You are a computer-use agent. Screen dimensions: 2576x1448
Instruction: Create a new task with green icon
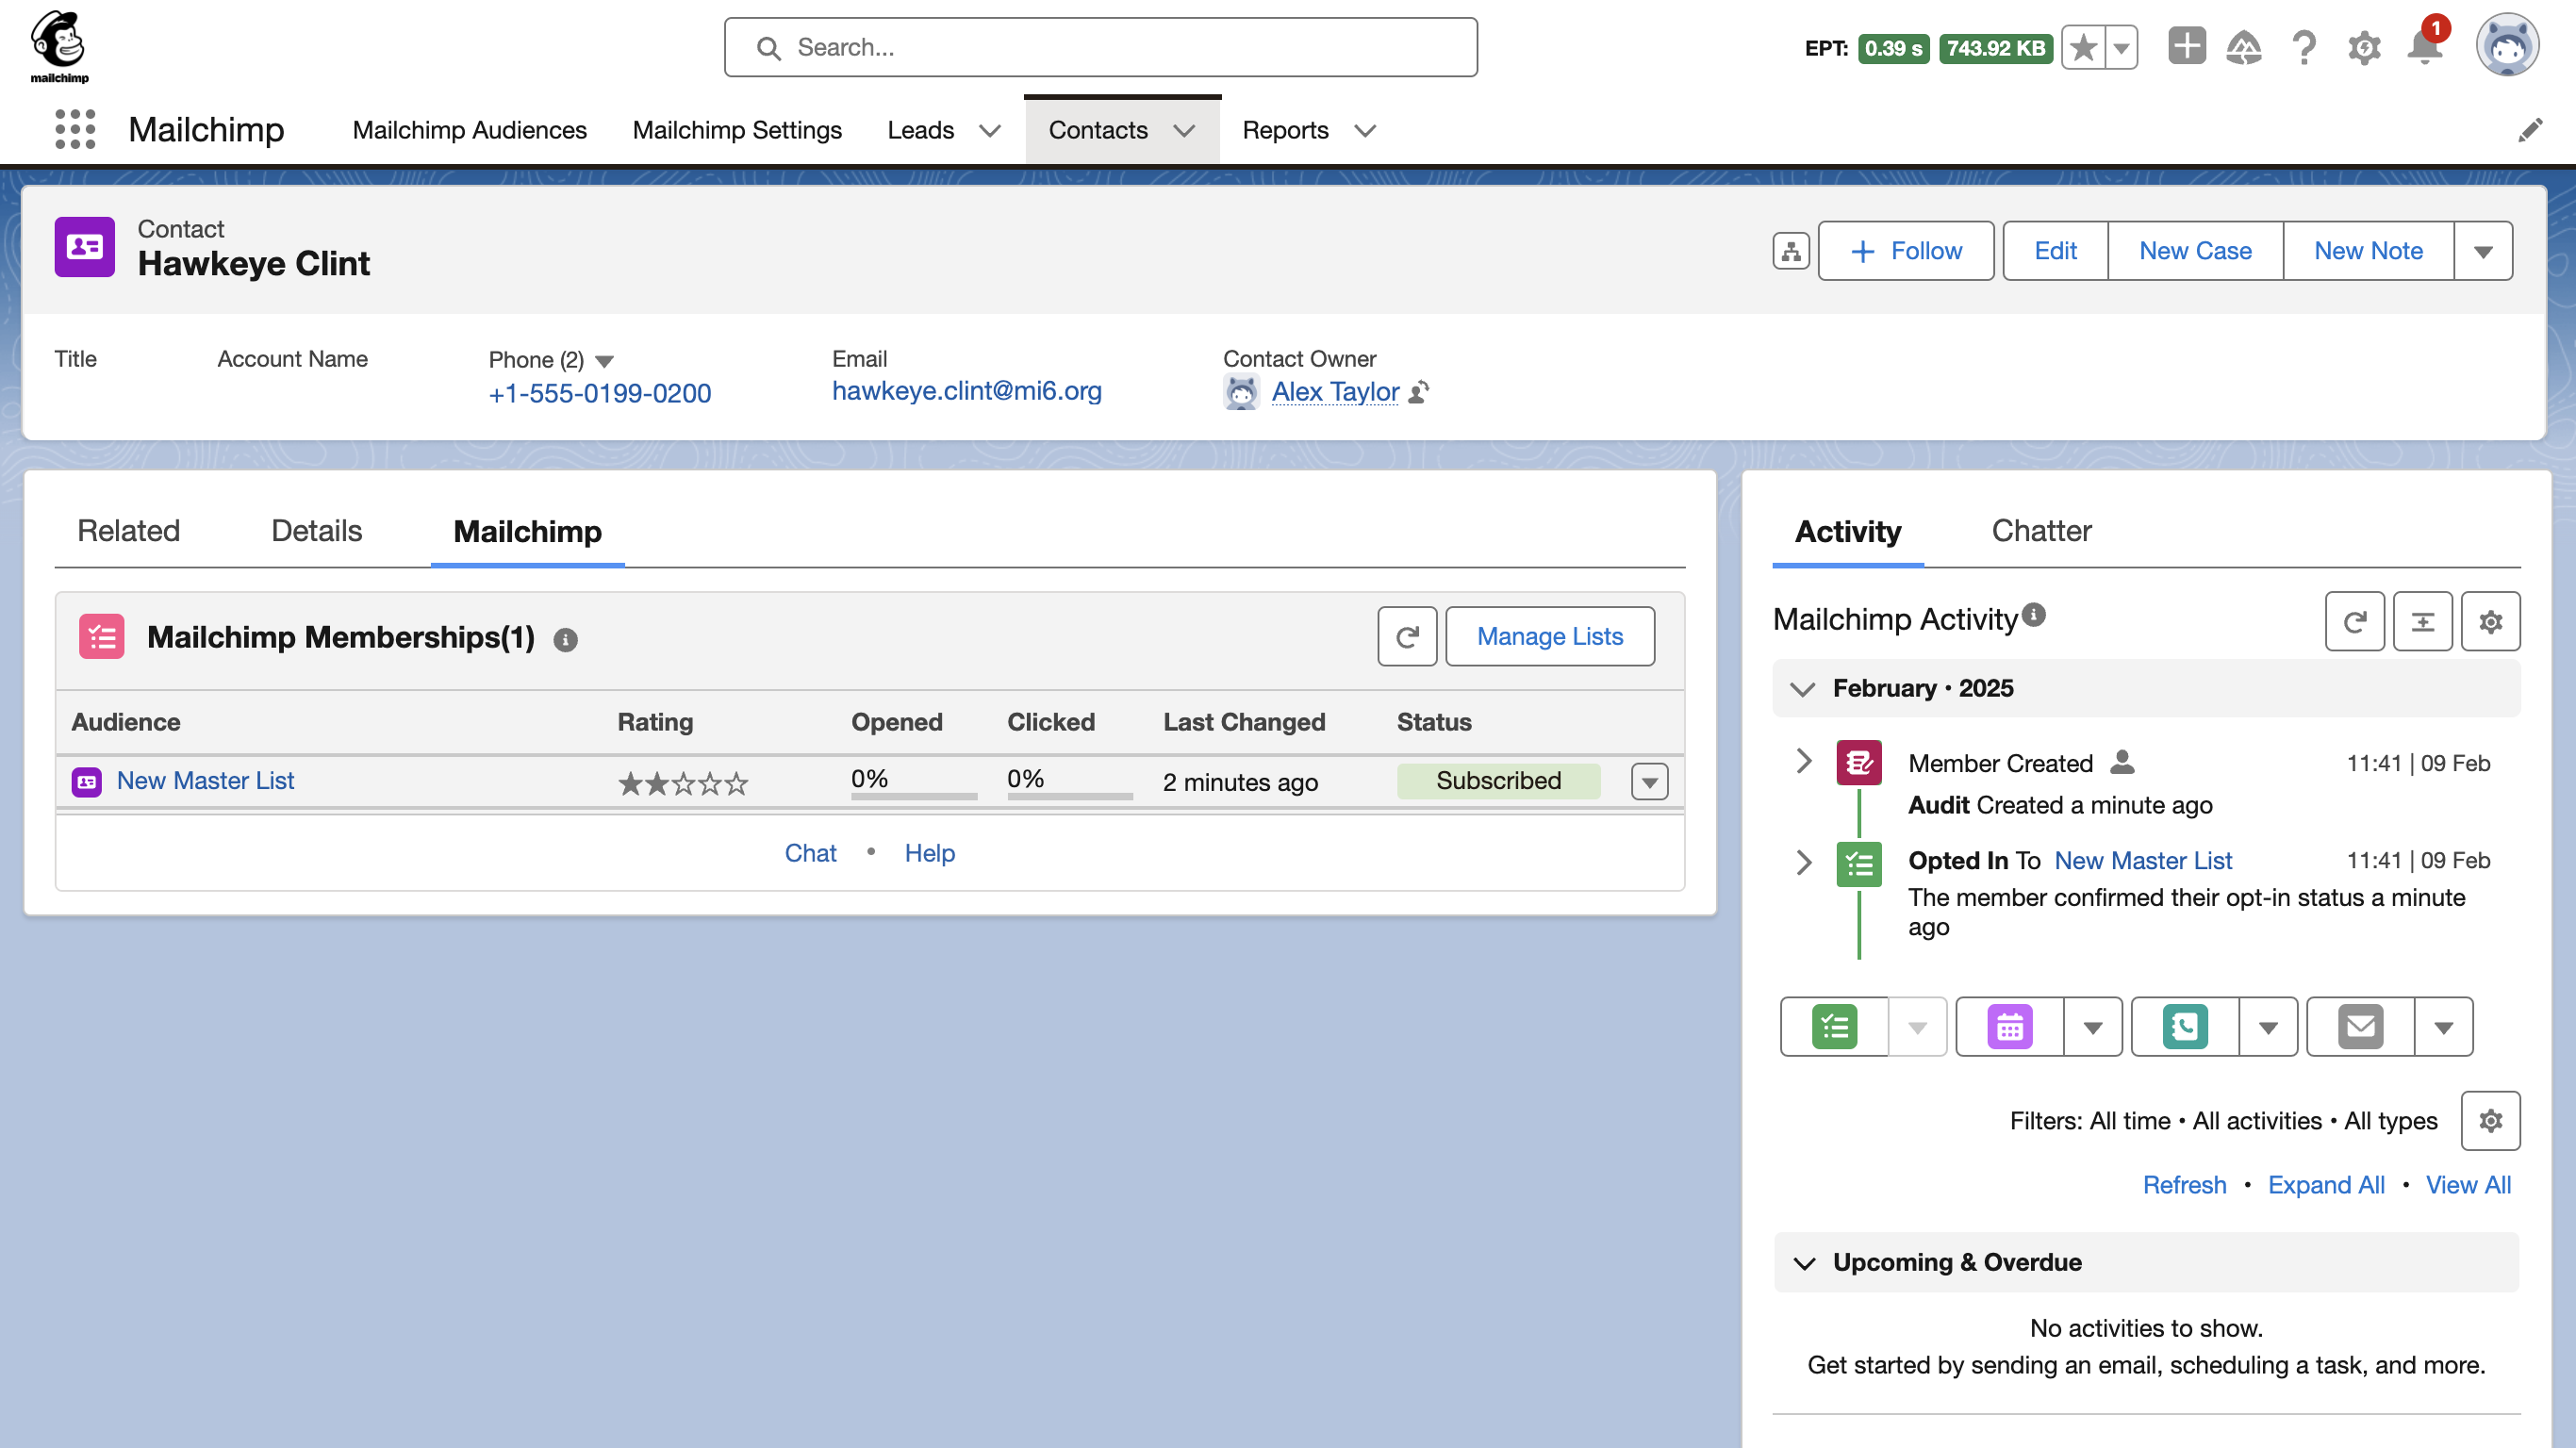click(x=1834, y=1026)
